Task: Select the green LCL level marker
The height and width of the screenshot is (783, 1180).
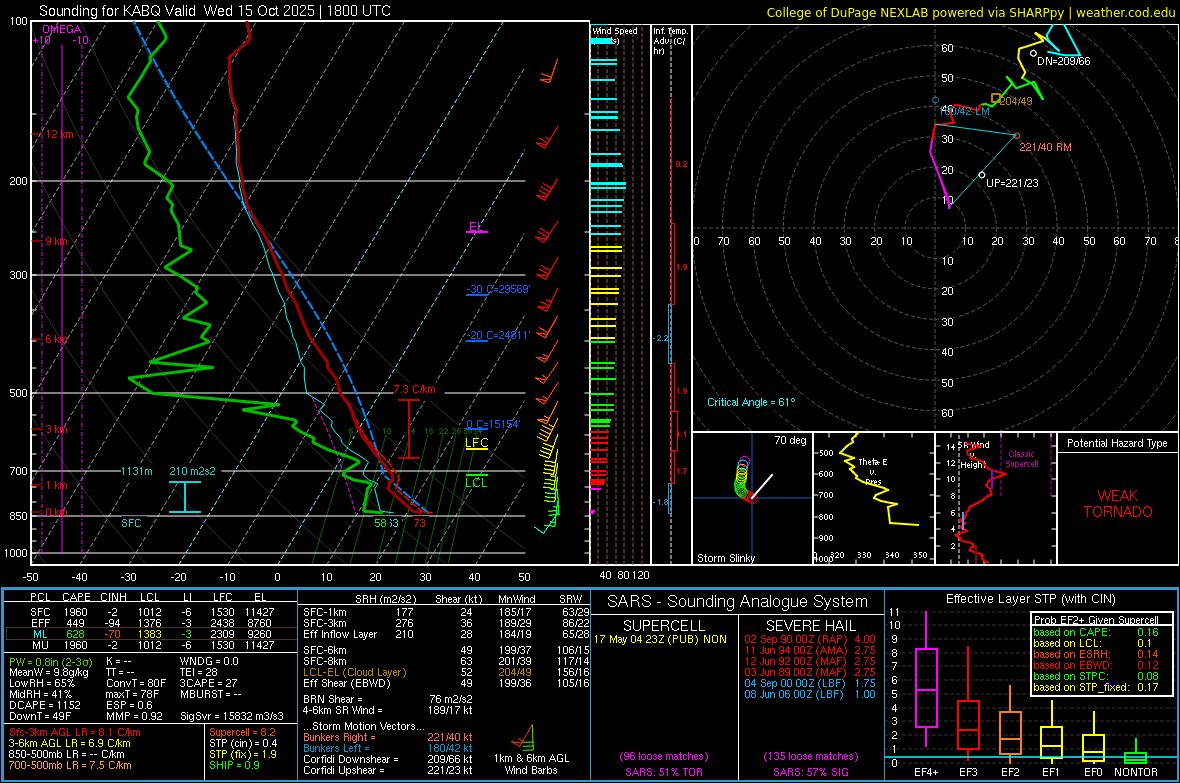Action: (476, 482)
